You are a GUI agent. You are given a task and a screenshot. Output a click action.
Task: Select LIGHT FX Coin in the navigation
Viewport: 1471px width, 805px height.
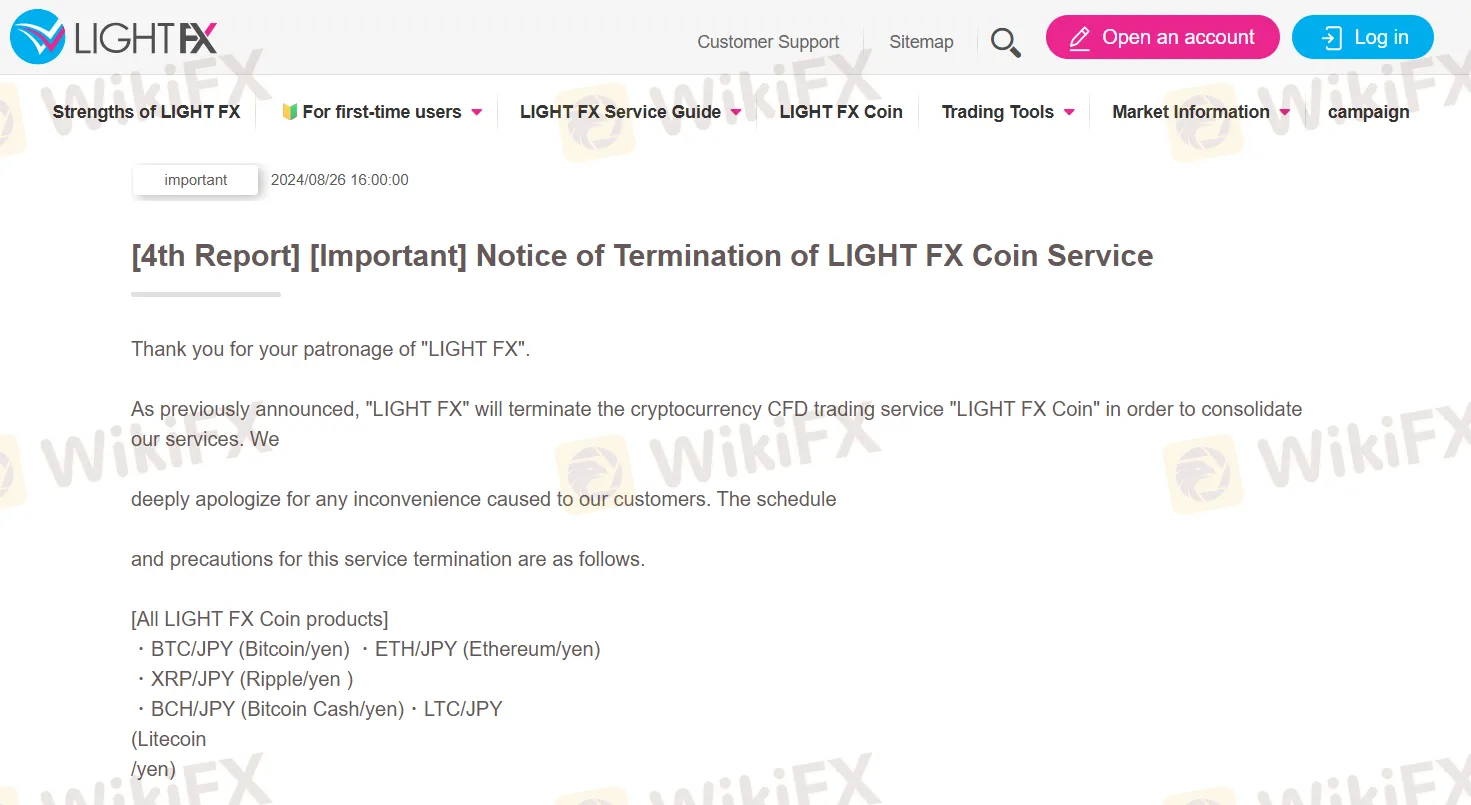pyautogui.click(x=841, y=112)
